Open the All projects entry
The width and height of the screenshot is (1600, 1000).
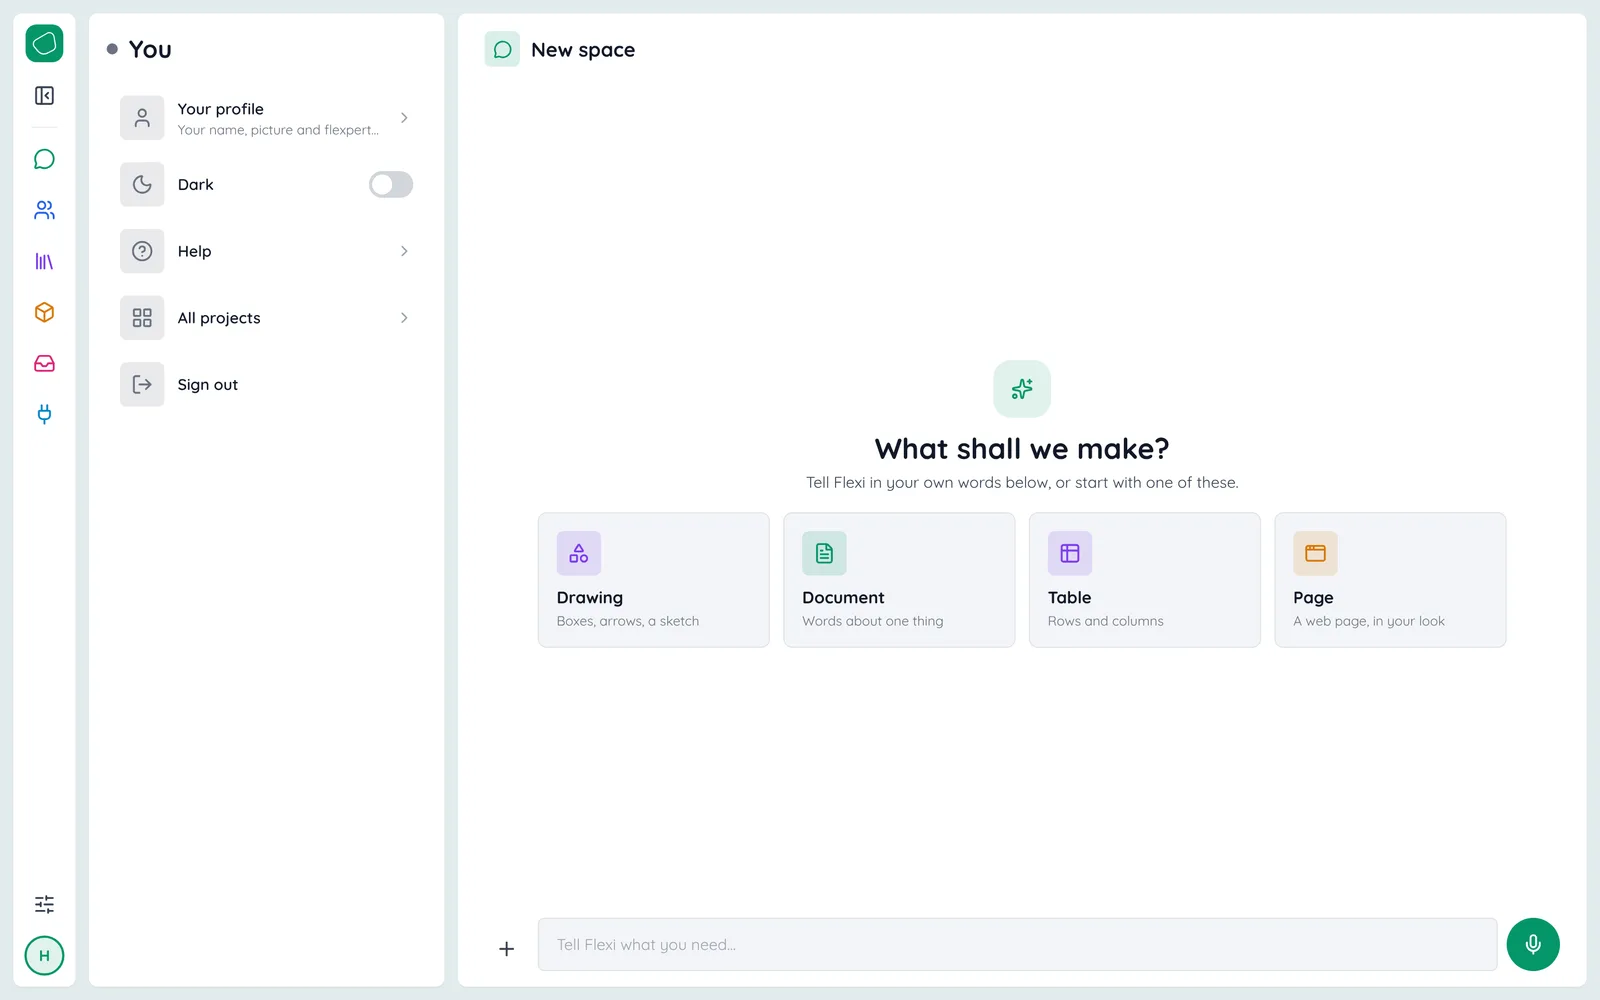point(266,318)
